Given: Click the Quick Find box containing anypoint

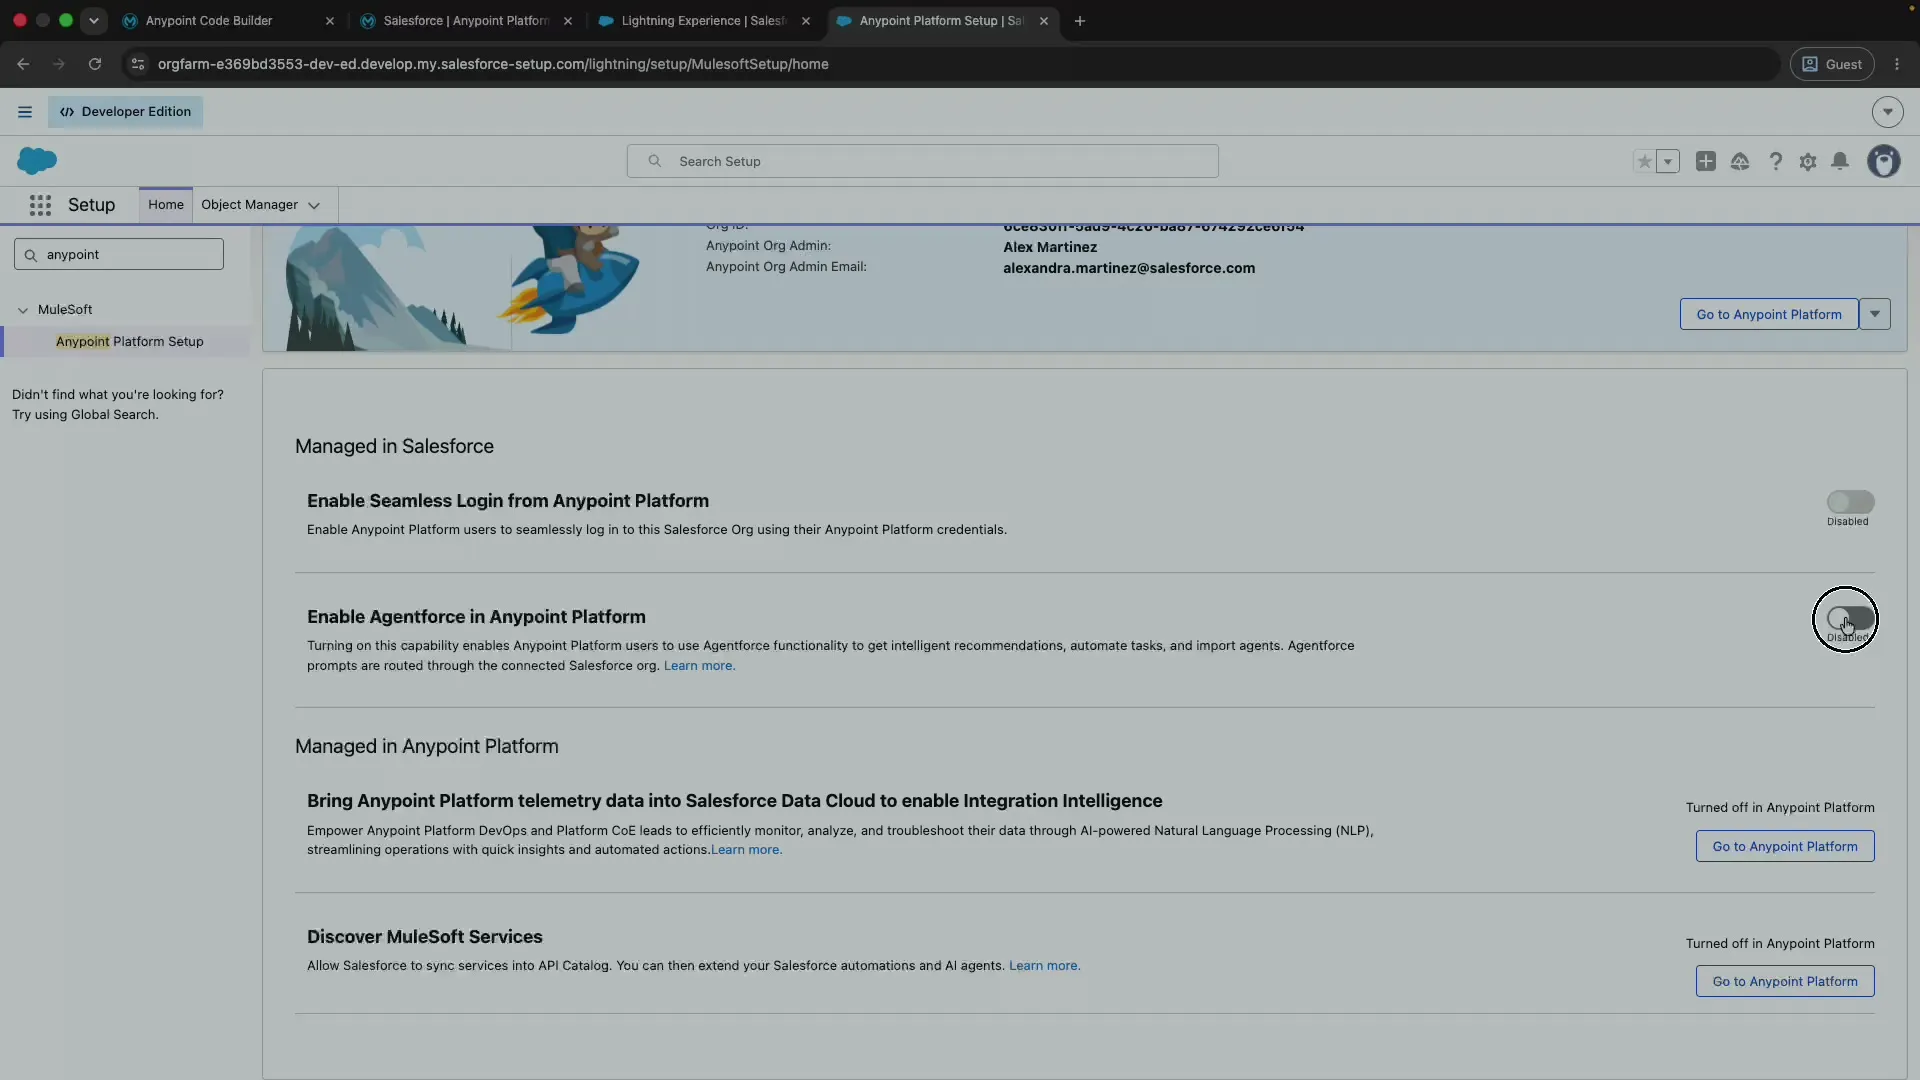Looking at the screenshot, I should tap(119, 255).
